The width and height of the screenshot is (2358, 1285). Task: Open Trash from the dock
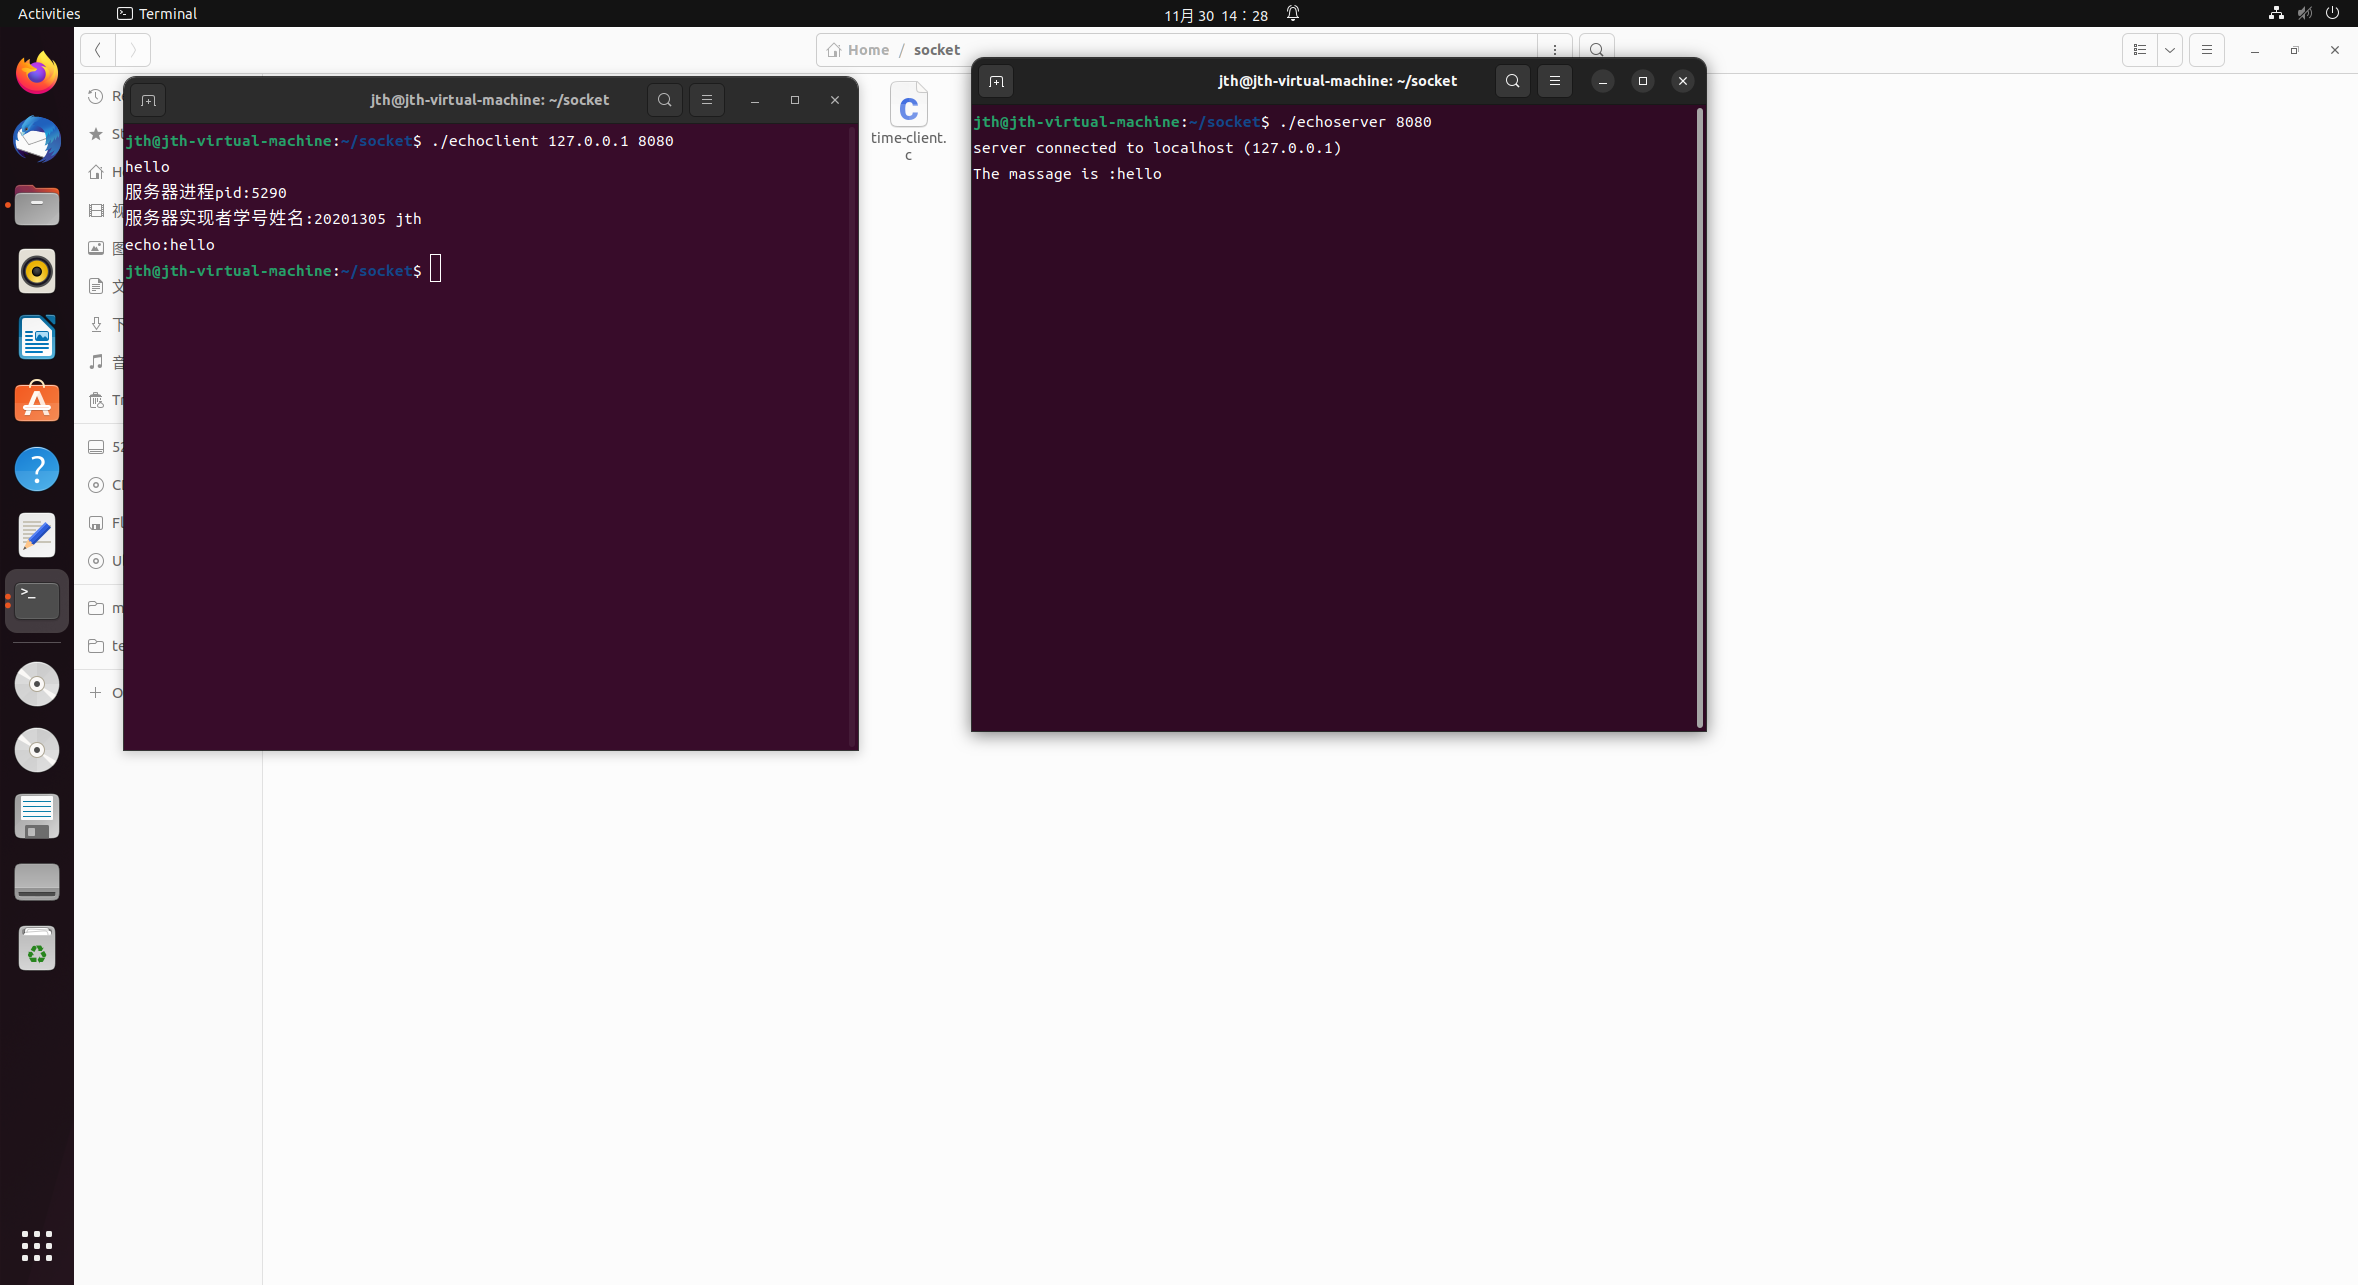tap(37, 949)
